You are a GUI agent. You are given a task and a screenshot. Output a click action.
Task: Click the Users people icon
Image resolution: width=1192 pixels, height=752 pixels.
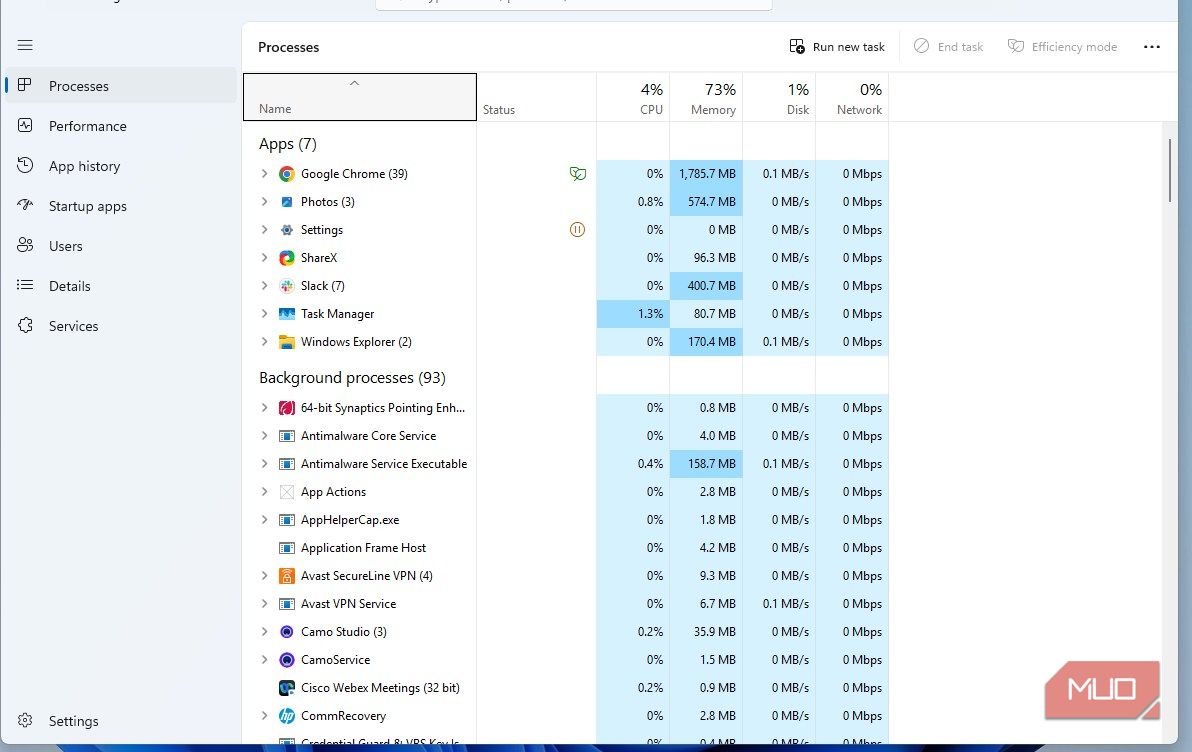coord(25,245)
